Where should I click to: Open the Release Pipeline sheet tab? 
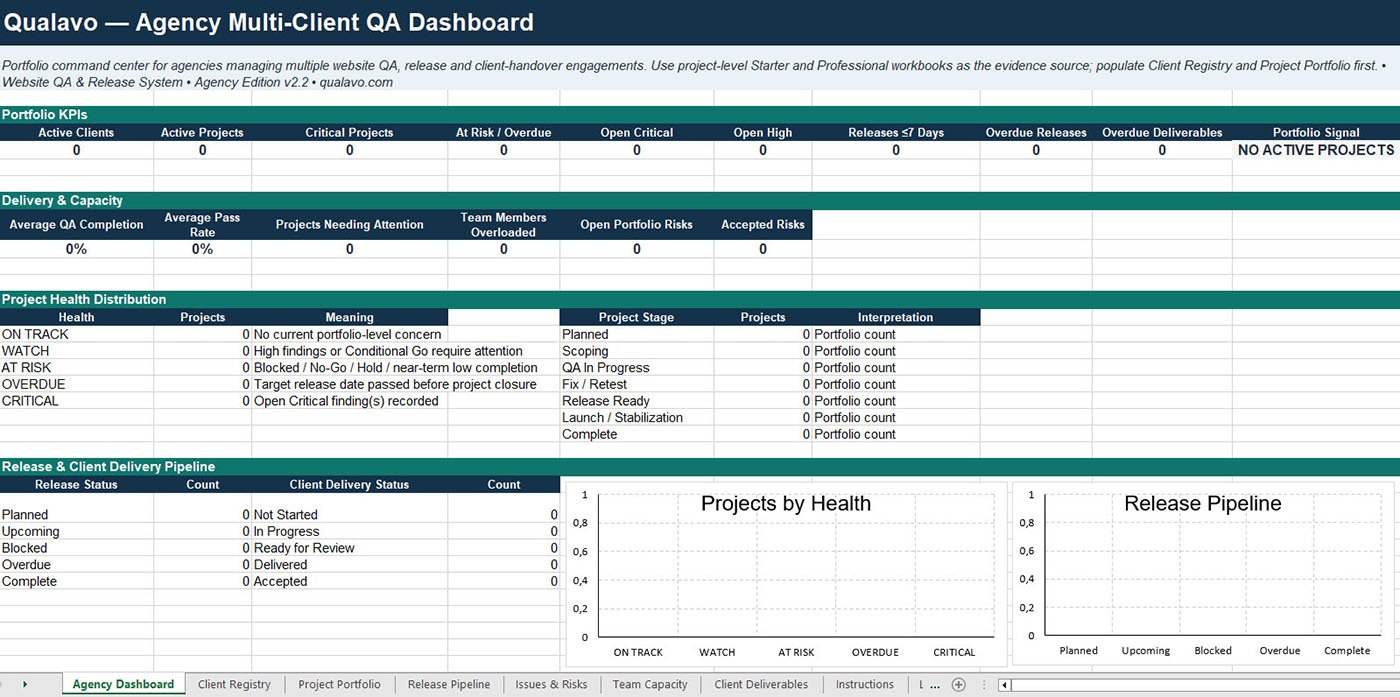(x=449, y=685)
